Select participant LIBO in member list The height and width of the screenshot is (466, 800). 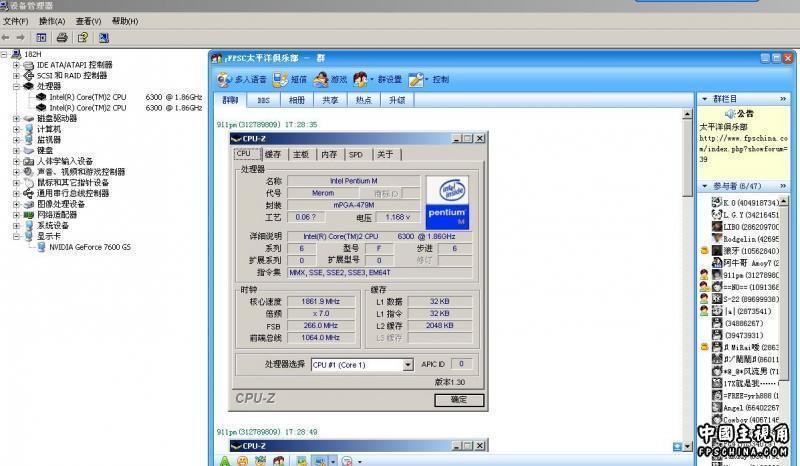(x=745, y=227)
